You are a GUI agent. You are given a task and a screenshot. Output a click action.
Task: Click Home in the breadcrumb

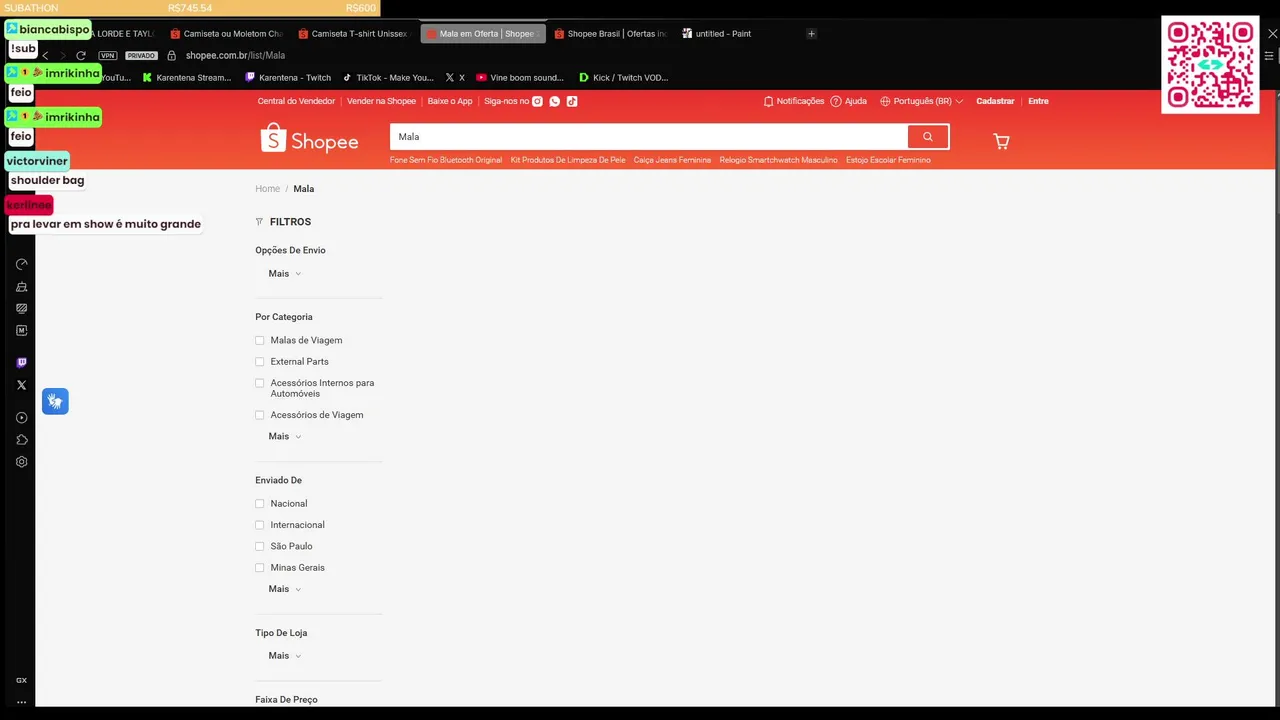pos(267,189)
